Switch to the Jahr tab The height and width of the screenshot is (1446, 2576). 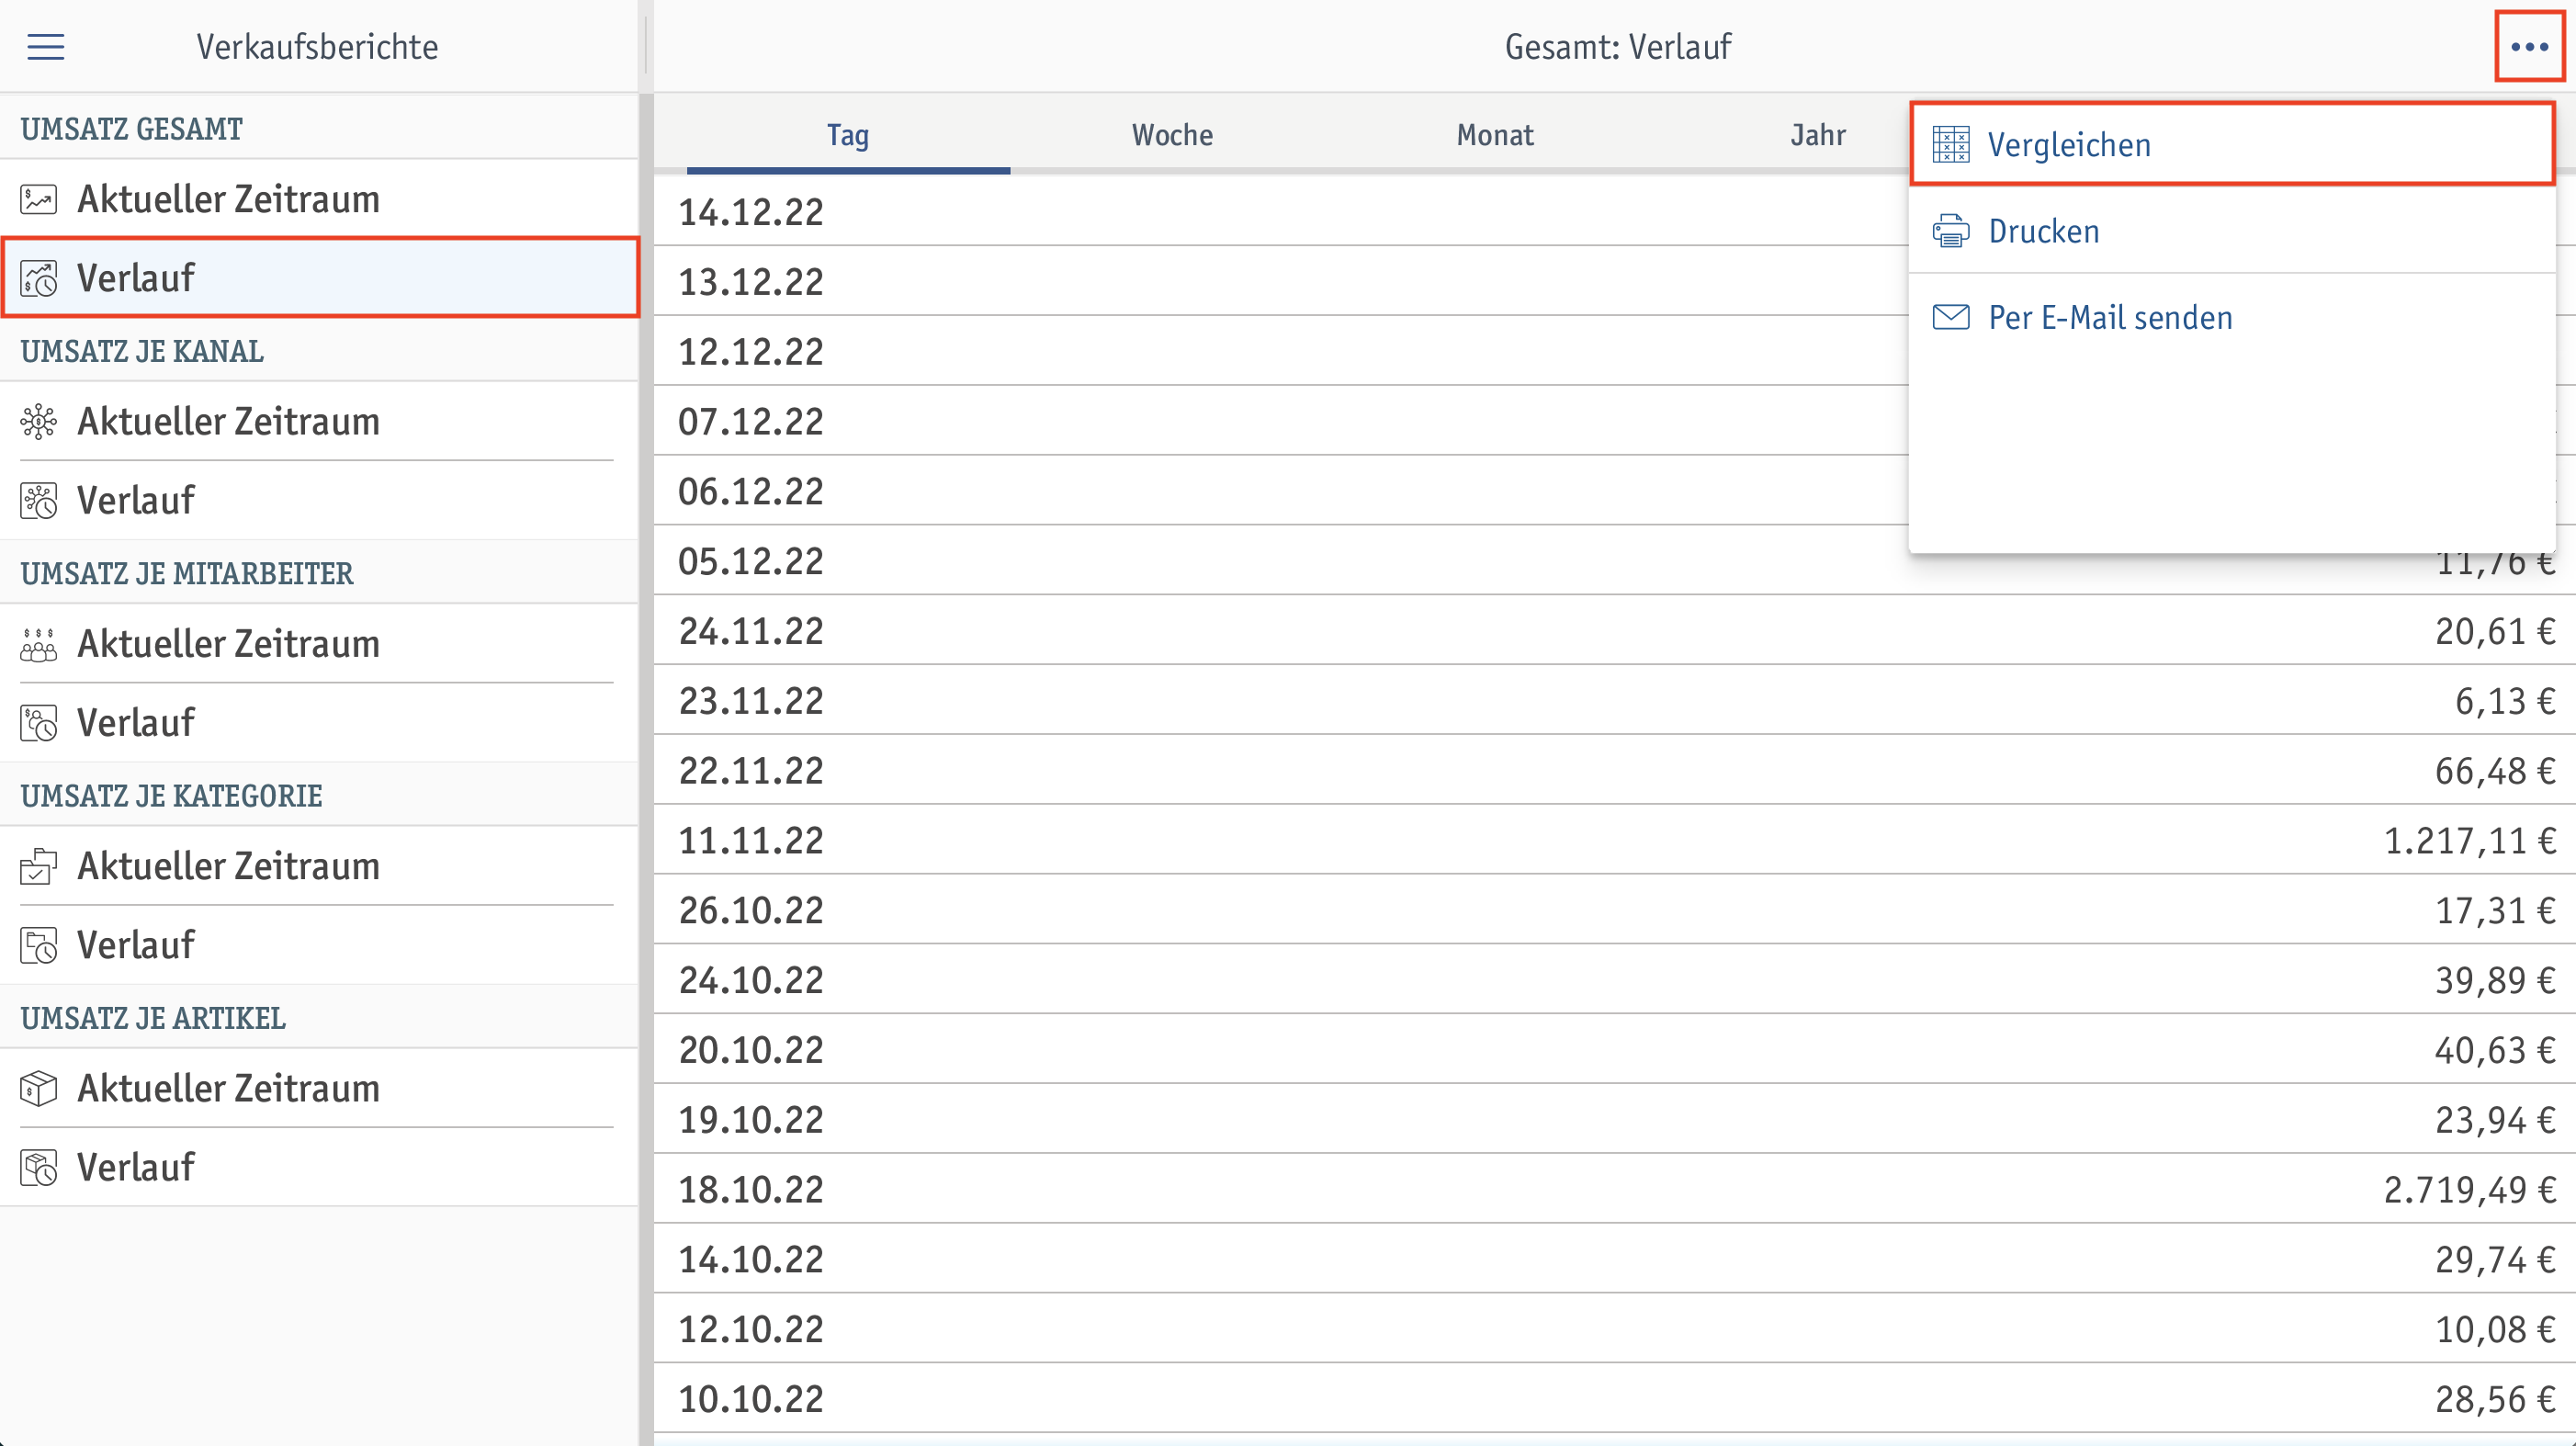tap(1818, 135)
